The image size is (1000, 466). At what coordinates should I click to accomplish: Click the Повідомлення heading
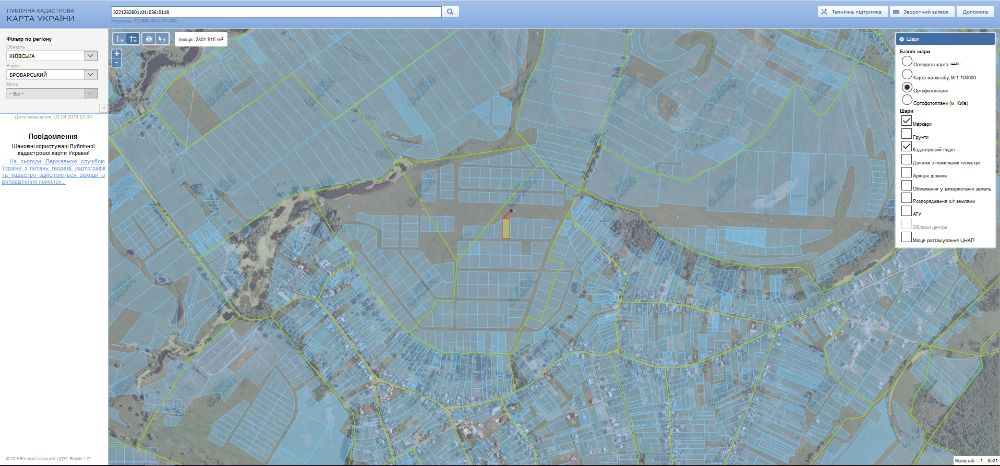[x=54, y=136]
